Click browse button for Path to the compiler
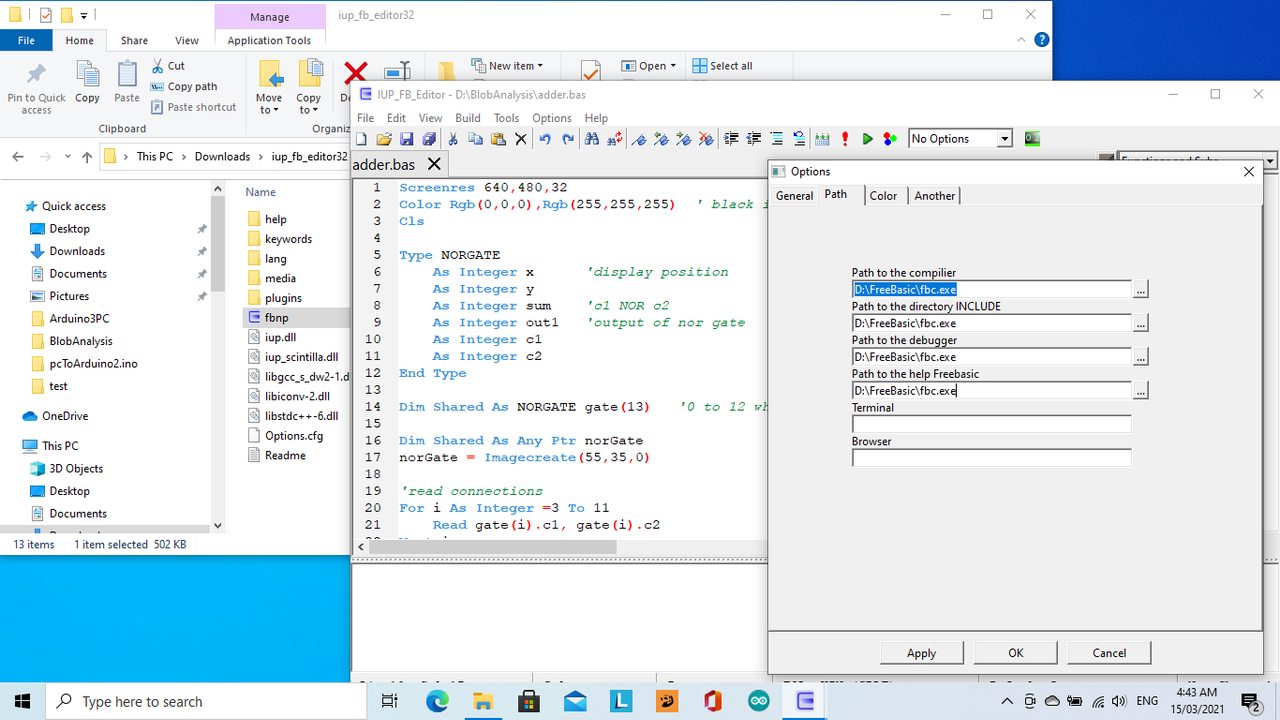 (x=1141, y=289)
